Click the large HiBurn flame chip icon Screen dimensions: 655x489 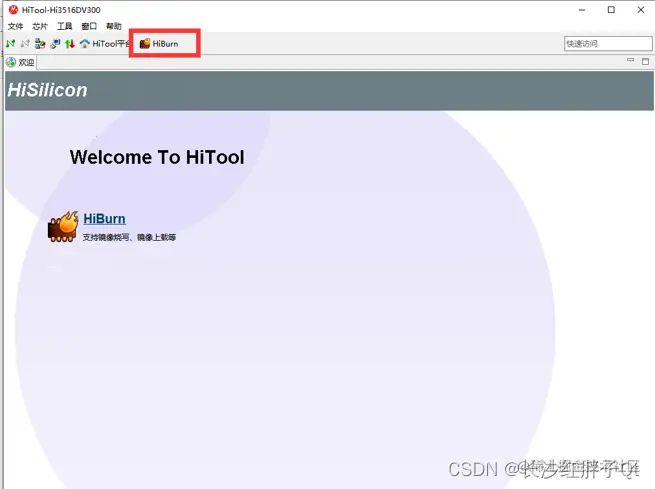pyautogui.click(x=63, y=227)
